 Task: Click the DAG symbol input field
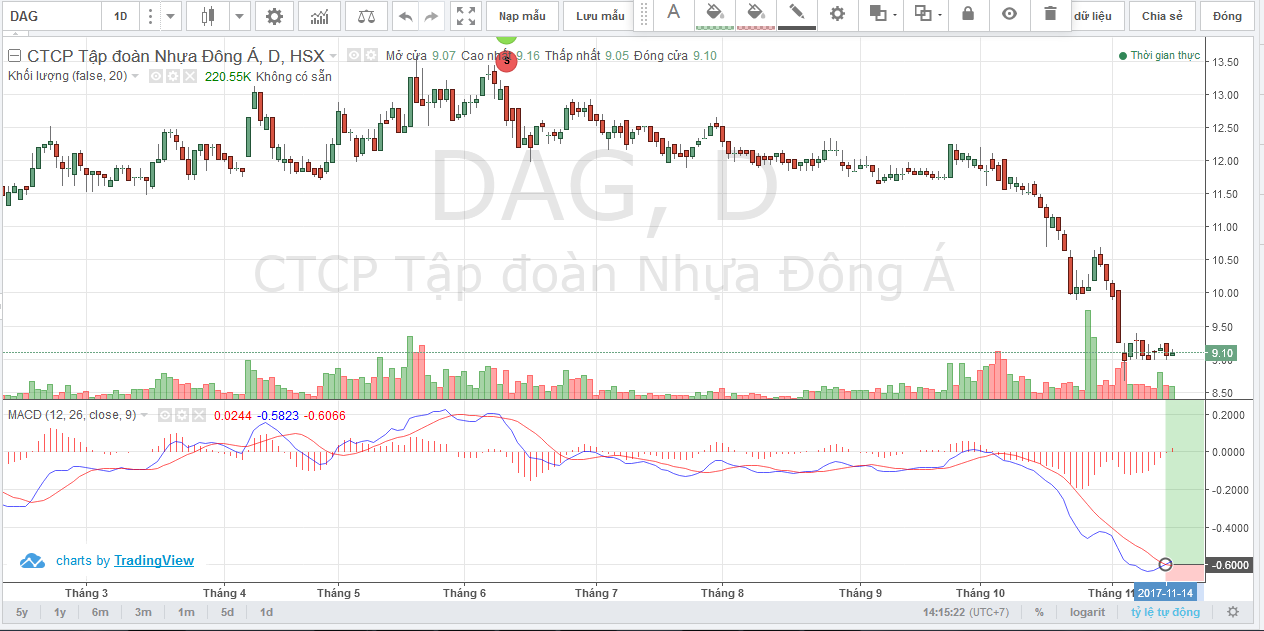pyautogui.click(x=52, y=16)
